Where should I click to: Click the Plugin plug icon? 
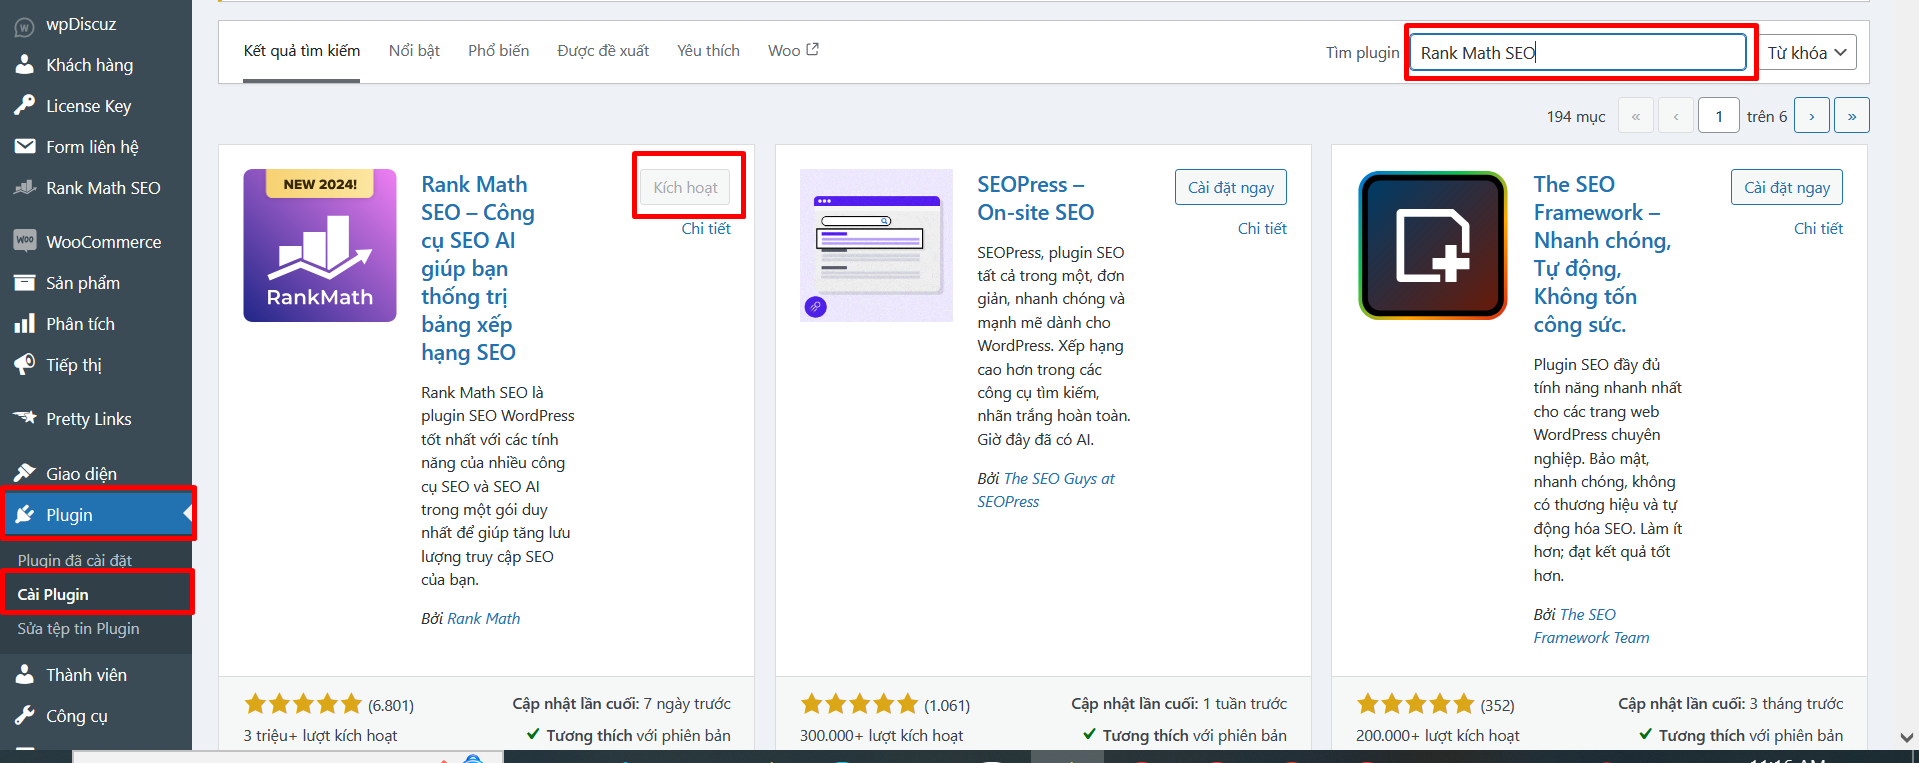click(25, 514)
